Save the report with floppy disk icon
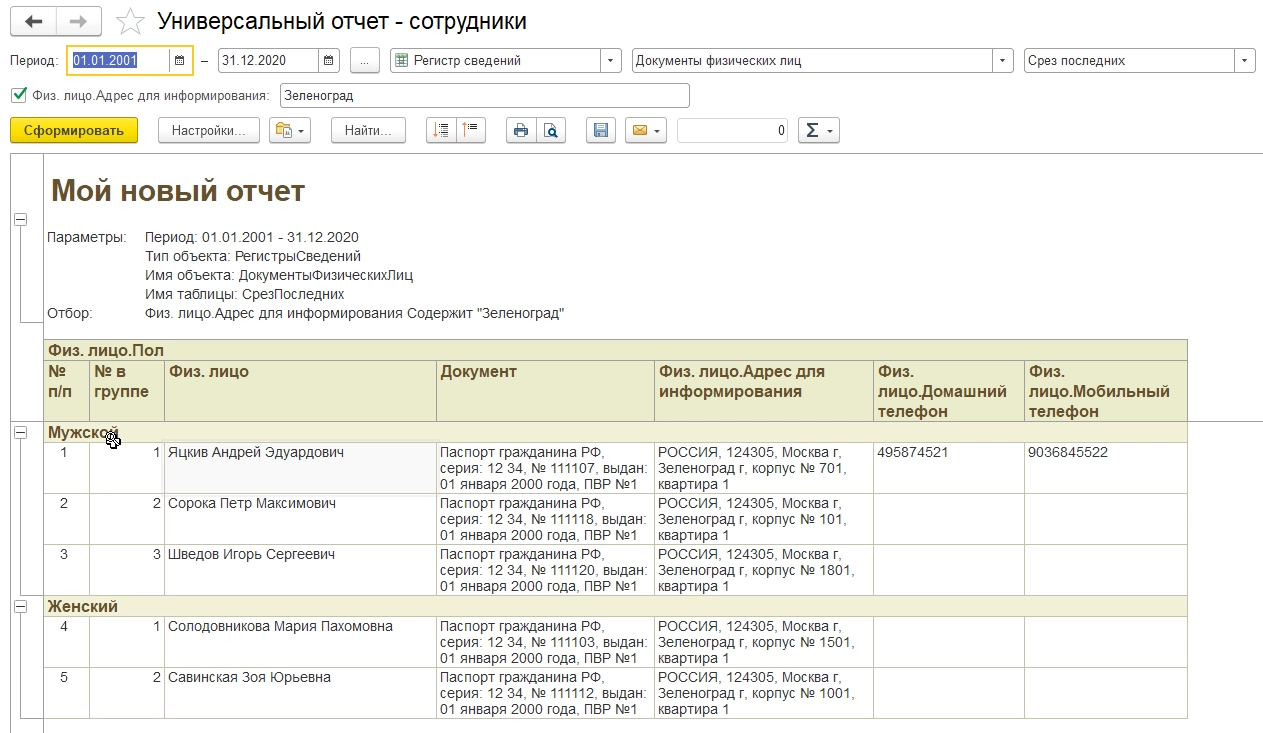This screenshot has height=733, width=1263. coord(600,130)
